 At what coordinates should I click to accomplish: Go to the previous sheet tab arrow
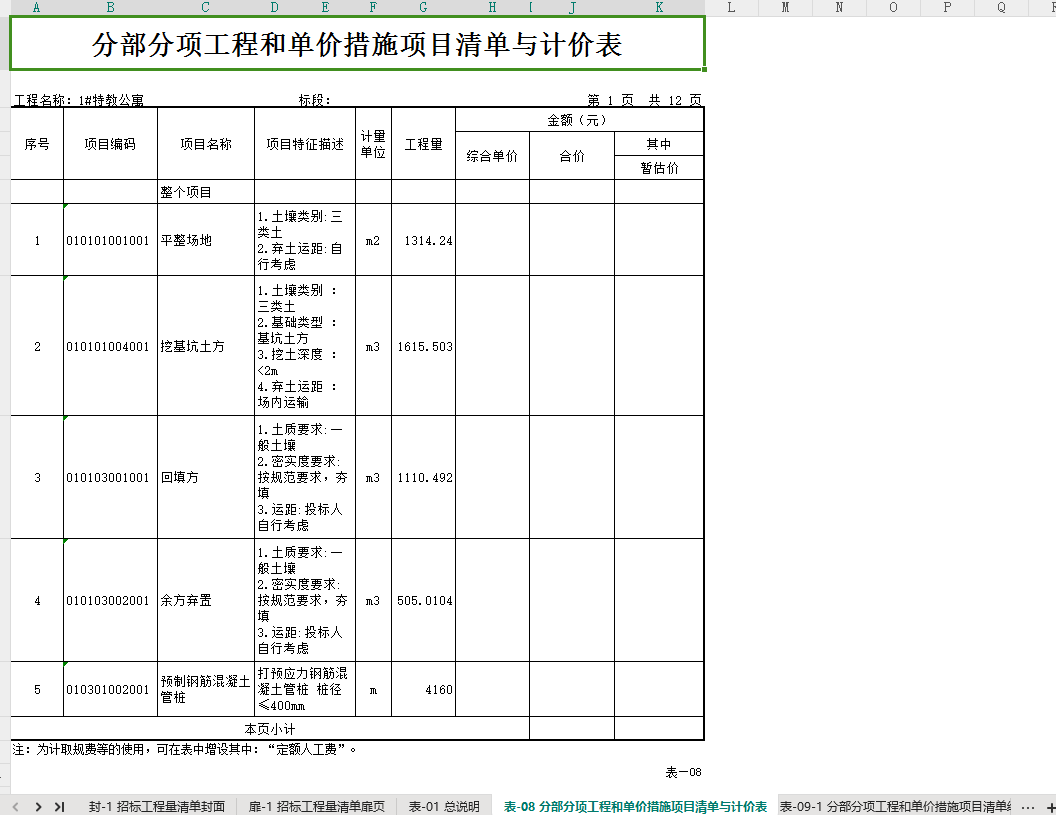(15, 806)
